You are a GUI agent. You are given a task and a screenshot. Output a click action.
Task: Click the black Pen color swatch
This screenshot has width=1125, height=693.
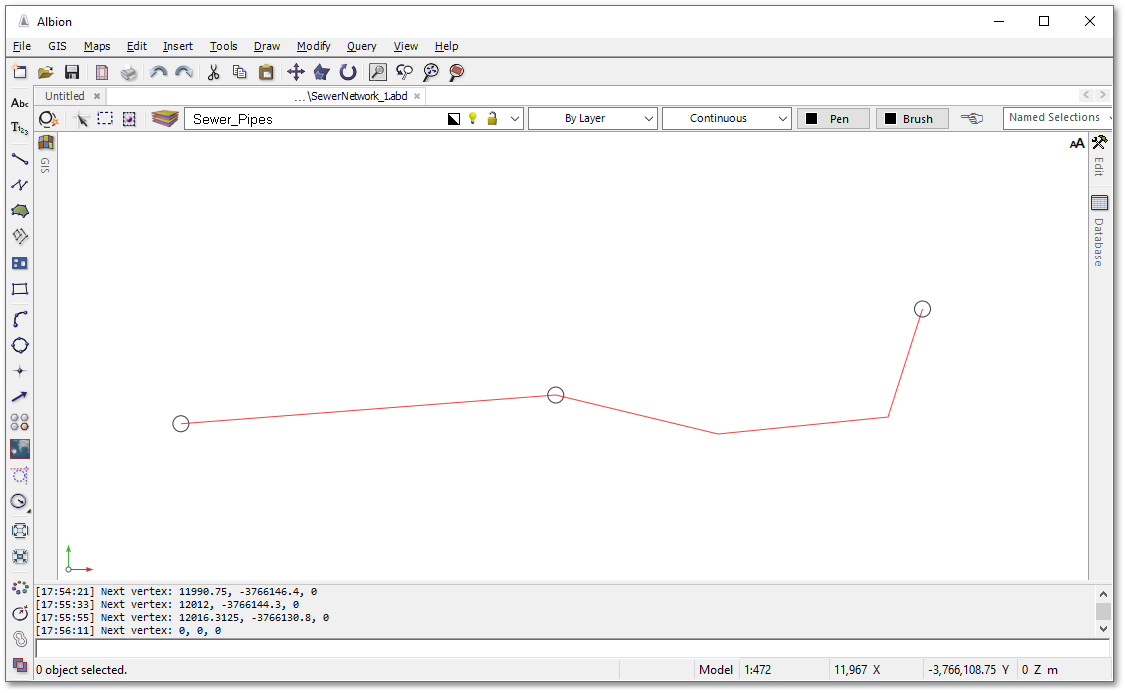pos(811,118)
